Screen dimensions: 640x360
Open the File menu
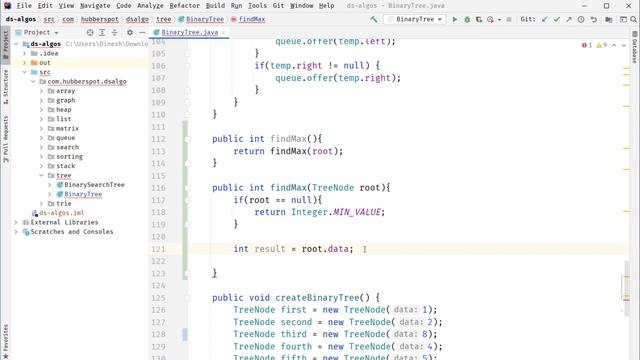point(24,6)
